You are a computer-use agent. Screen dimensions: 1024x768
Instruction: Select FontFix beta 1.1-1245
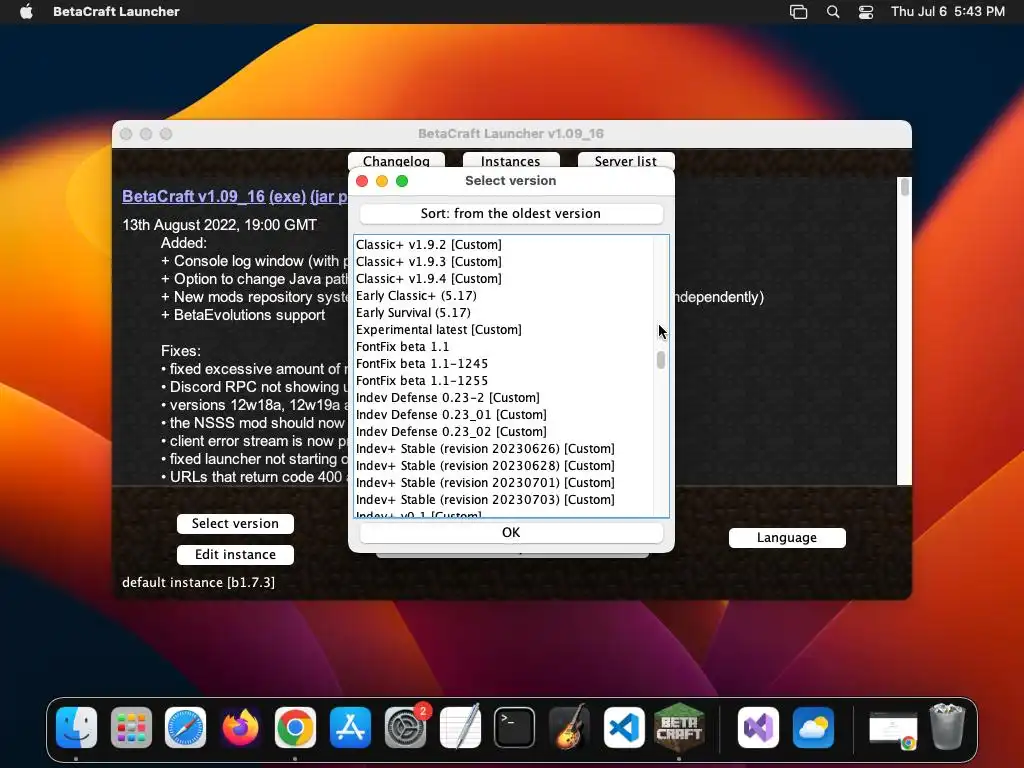504,363
